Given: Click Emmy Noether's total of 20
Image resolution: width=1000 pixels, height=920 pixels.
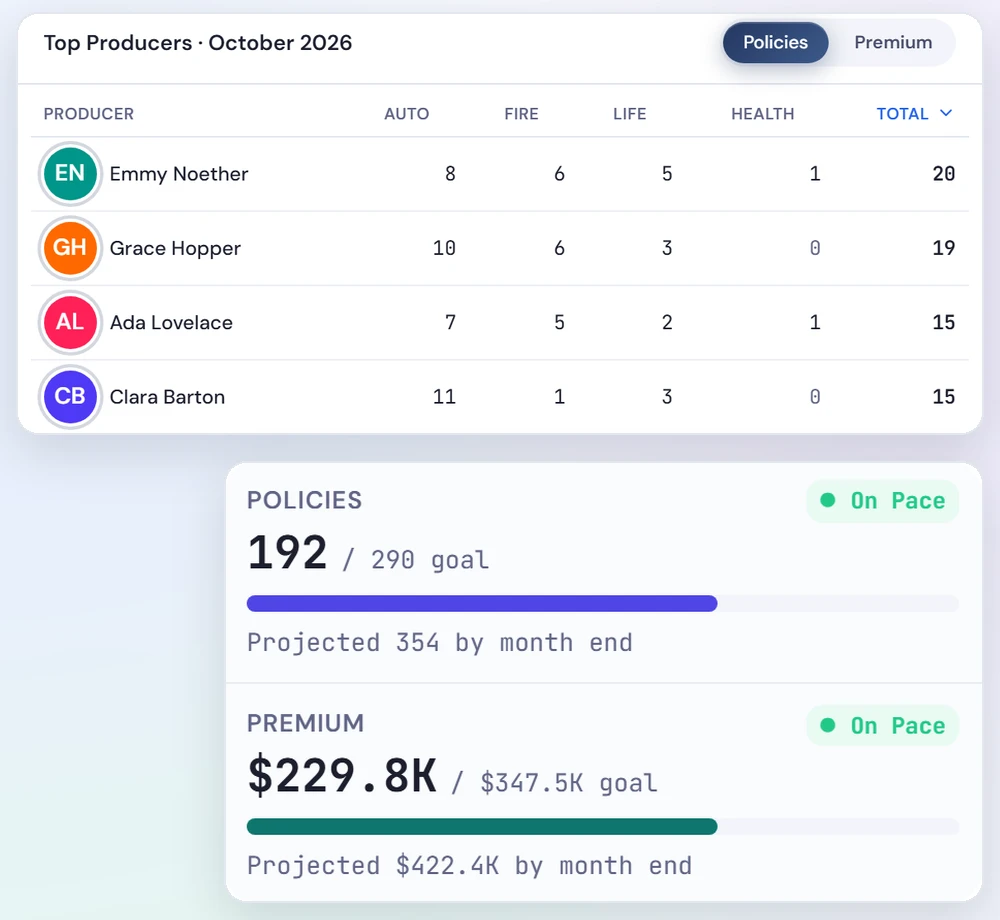Looking at the screenshot, I should point(943,173).
